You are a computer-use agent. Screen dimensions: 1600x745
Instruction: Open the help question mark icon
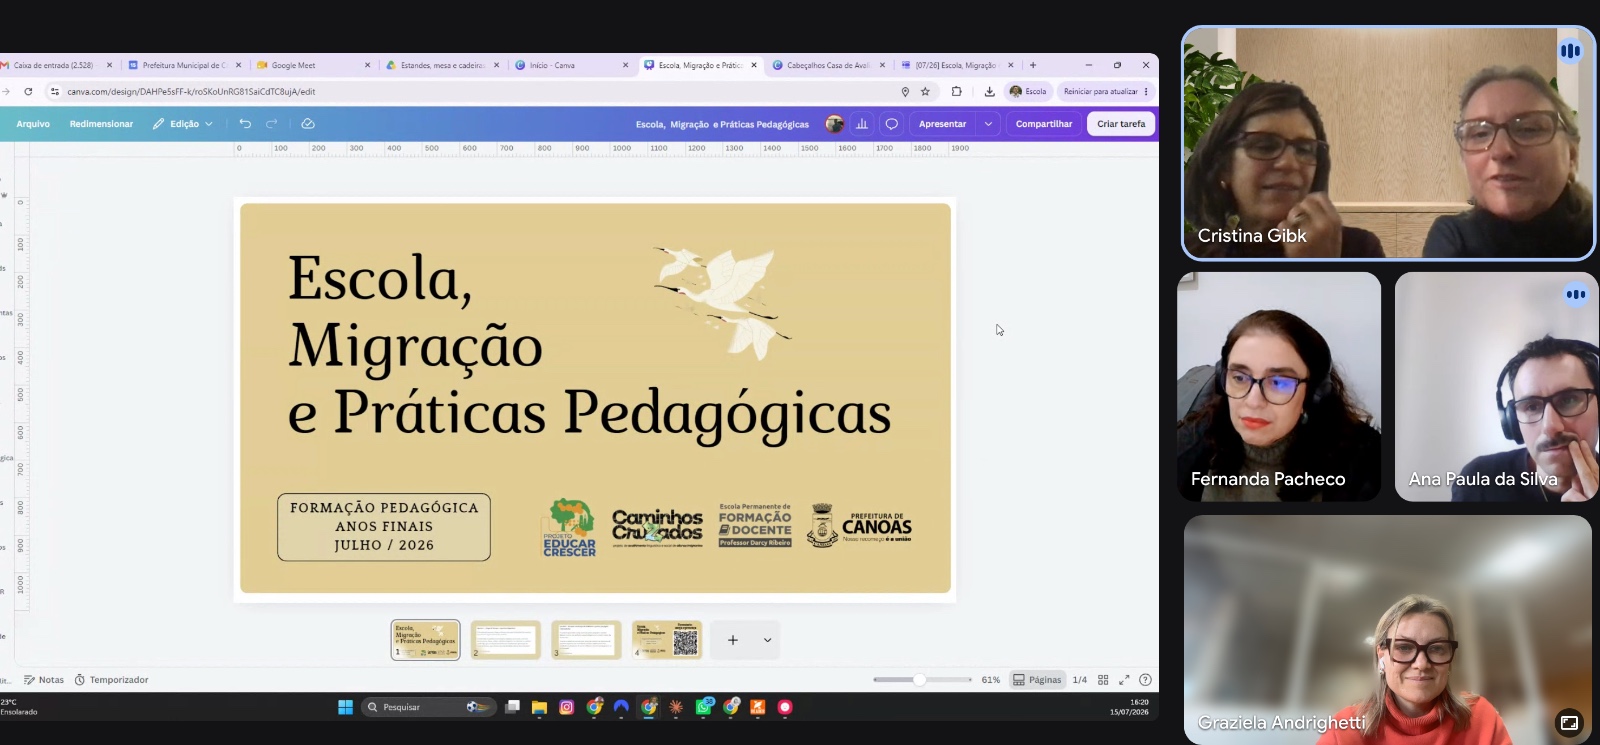click(1146, 680)
